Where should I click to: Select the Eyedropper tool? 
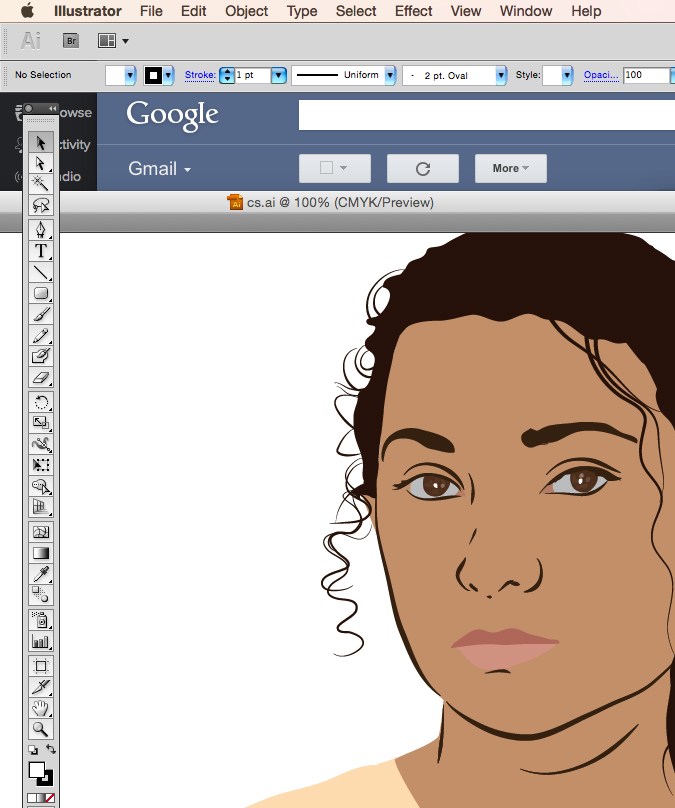pyautogui.click(x=41, y=574)
